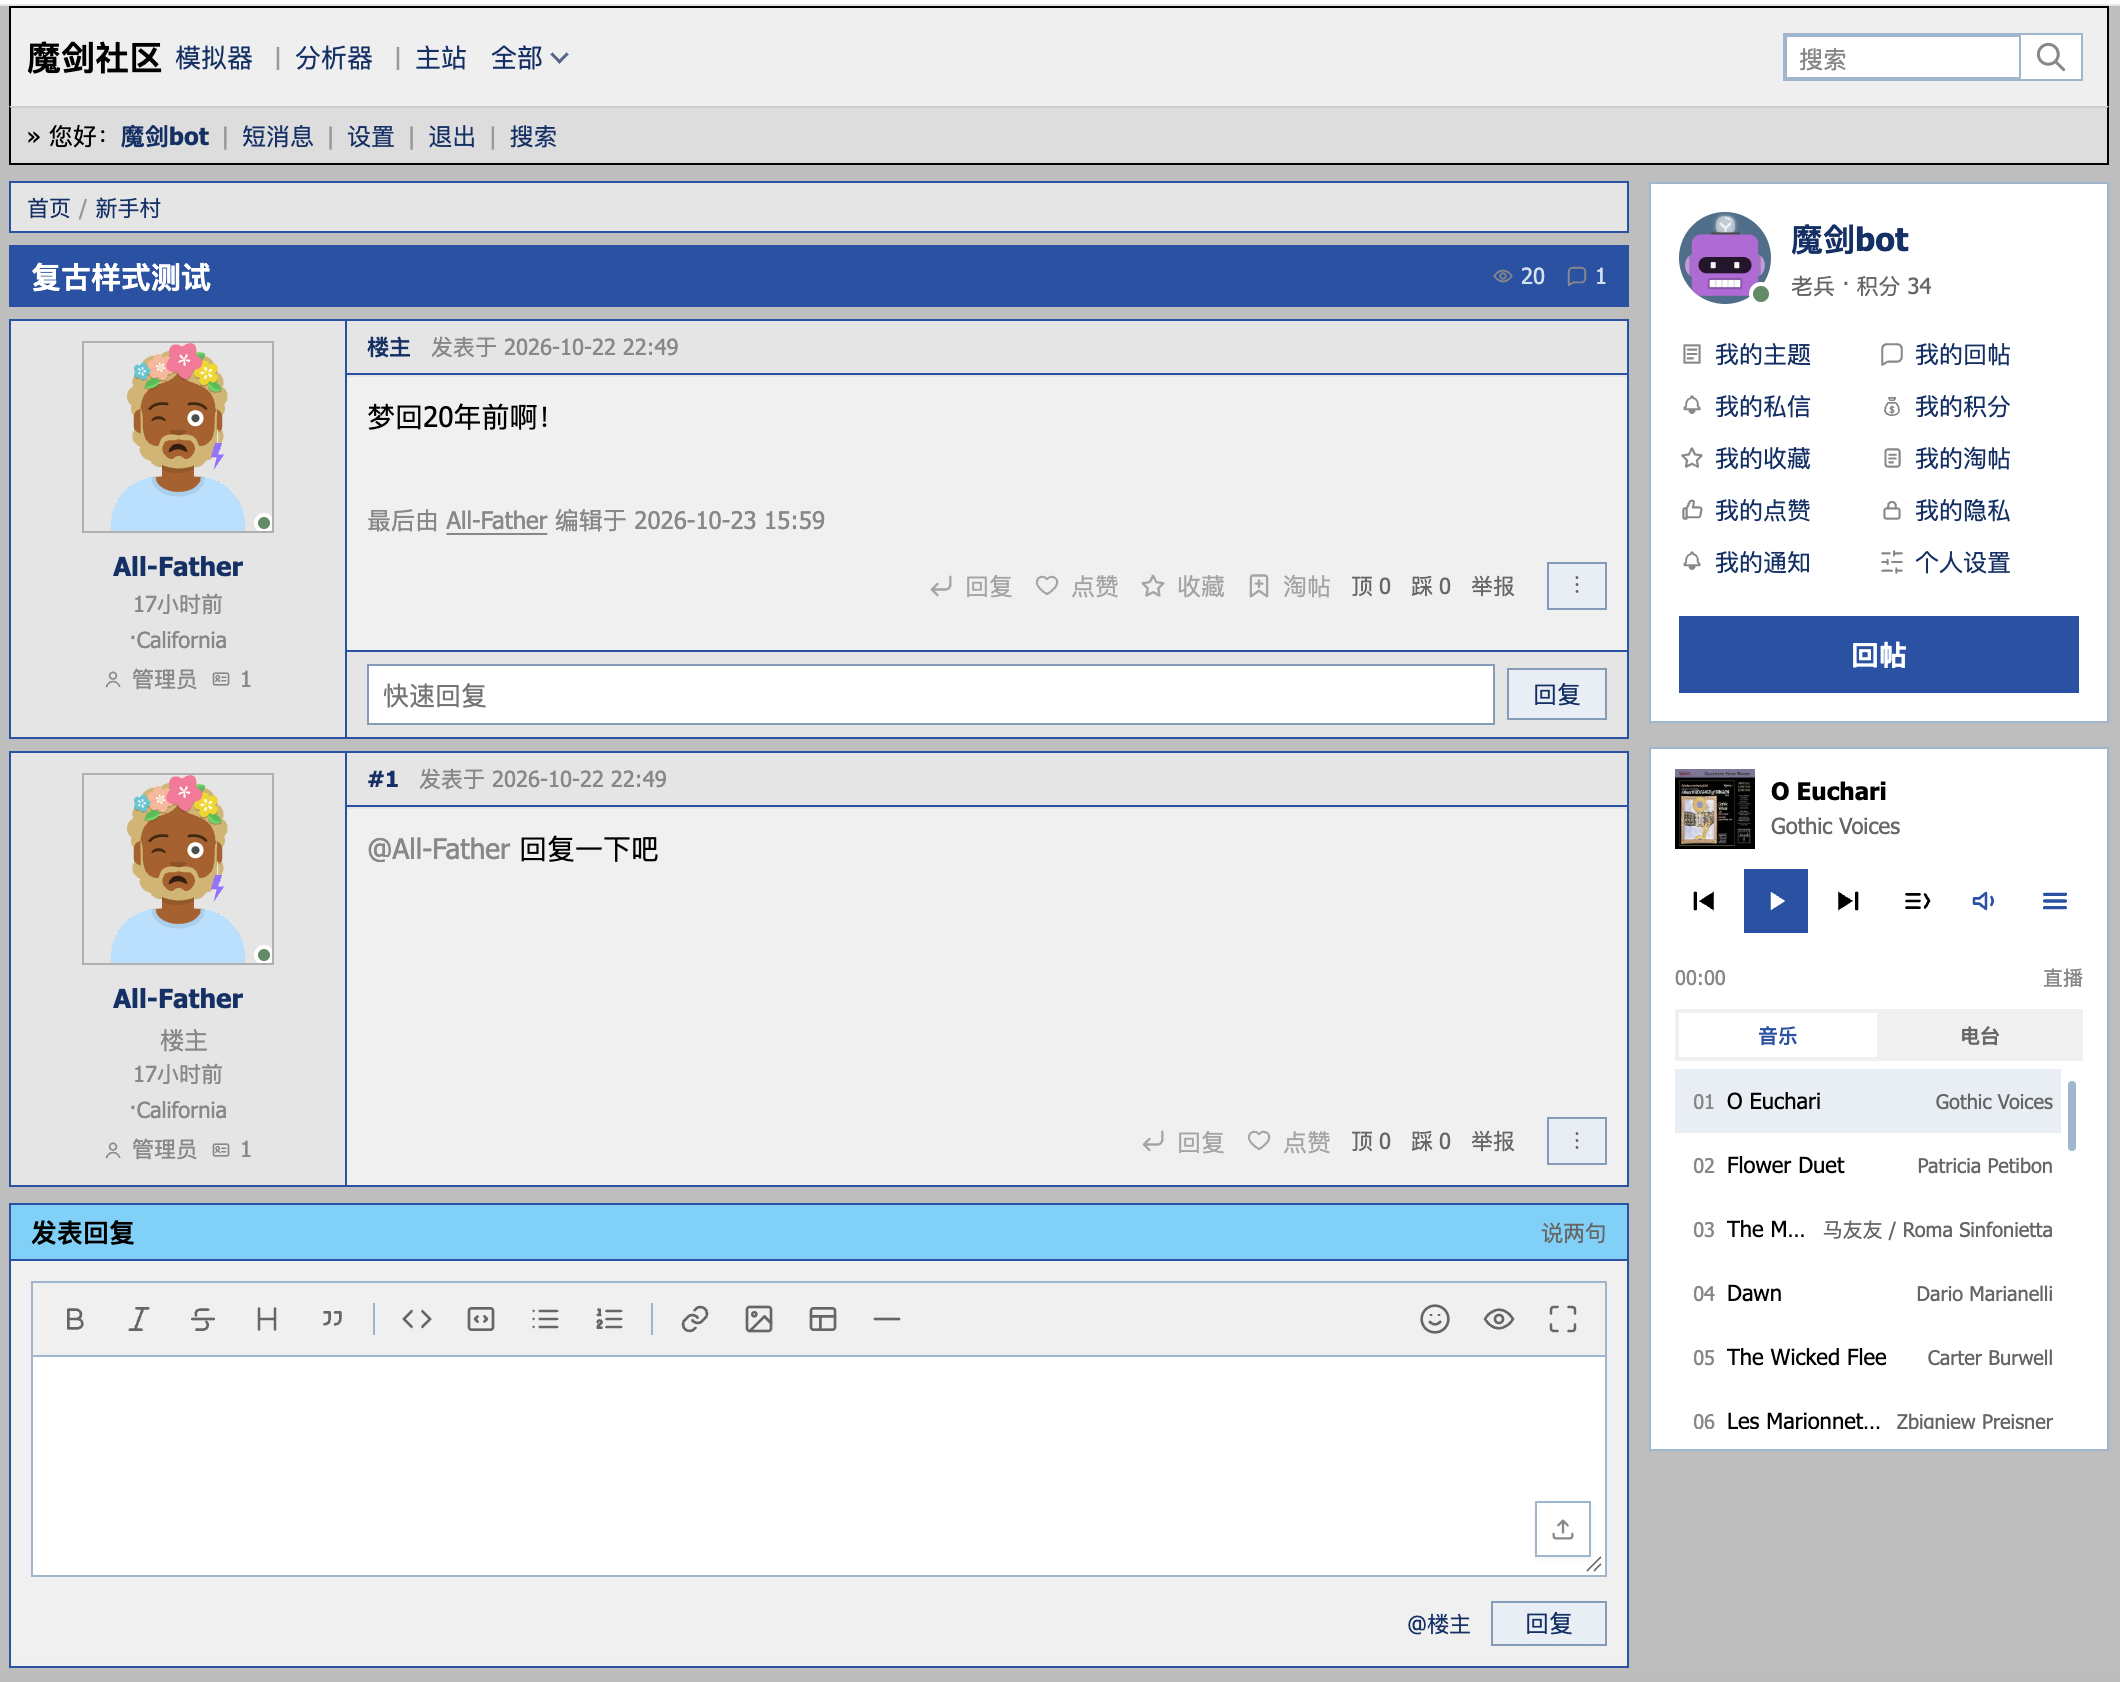
Task: Play Flower Duet from playlist
Action: coord(1868,1165)
